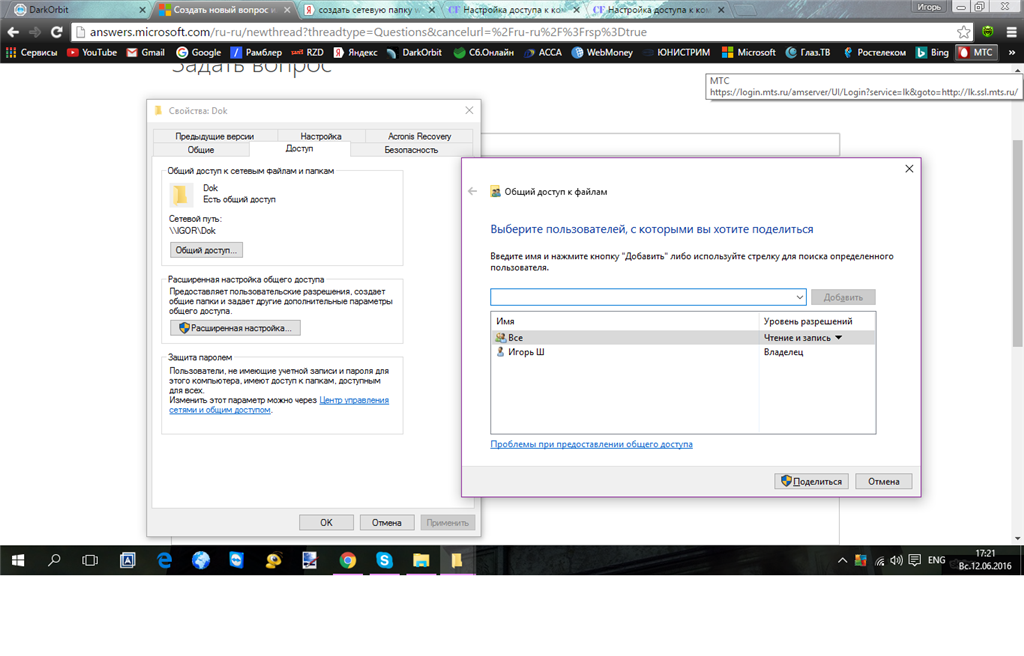Screen dimensions: 1024x656
Task: Click Отмена in Dok properties dialog
Action: click(x=387, y=523)
